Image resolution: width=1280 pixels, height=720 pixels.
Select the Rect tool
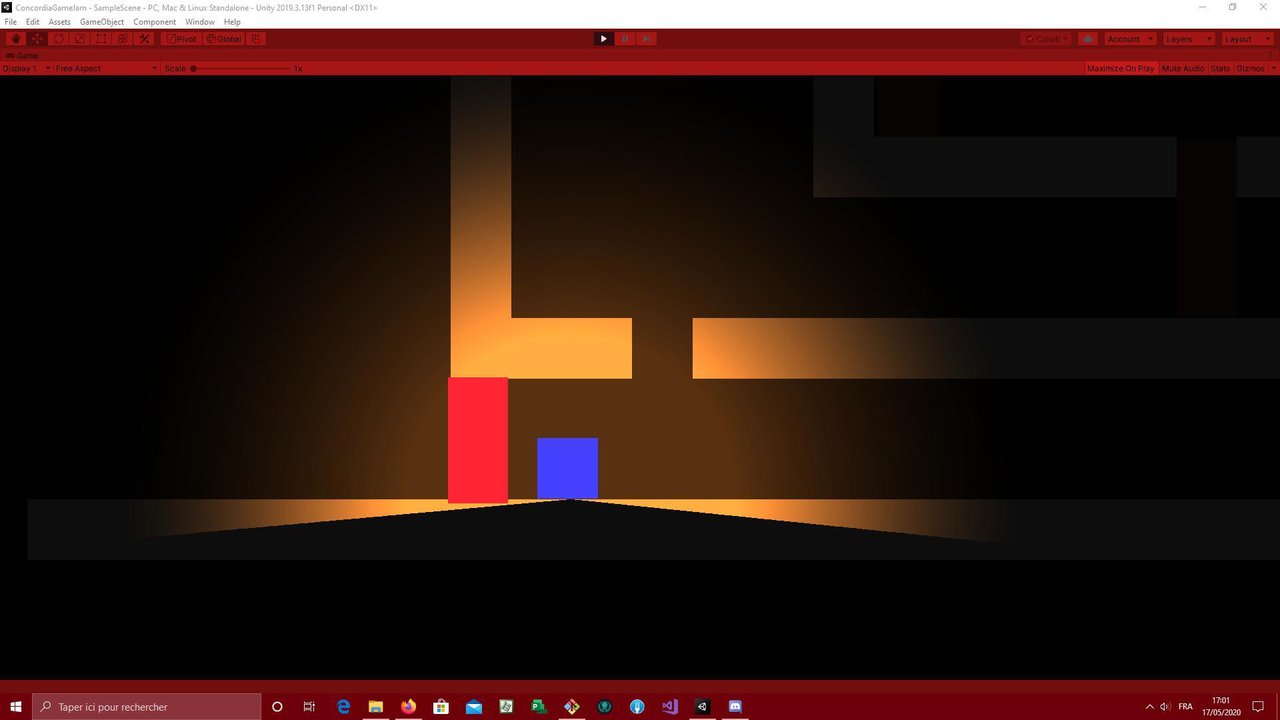tap(101, 39)
